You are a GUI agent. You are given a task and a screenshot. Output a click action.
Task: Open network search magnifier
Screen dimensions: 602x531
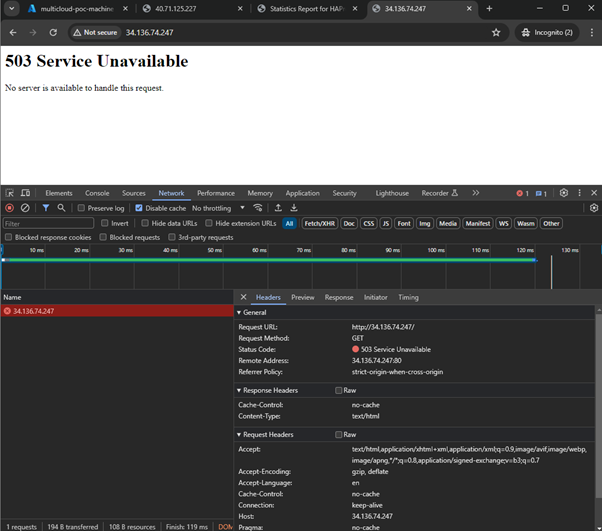61,208
